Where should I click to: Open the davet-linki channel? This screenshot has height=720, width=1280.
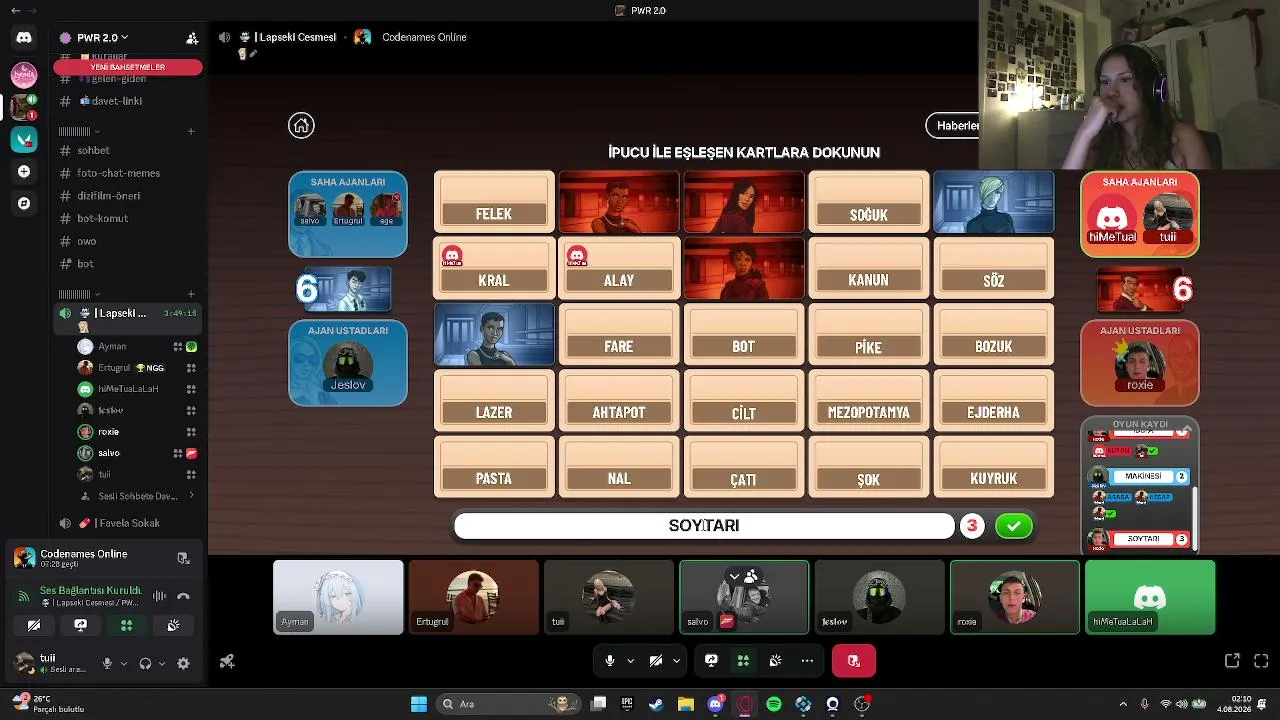[117, 101]
